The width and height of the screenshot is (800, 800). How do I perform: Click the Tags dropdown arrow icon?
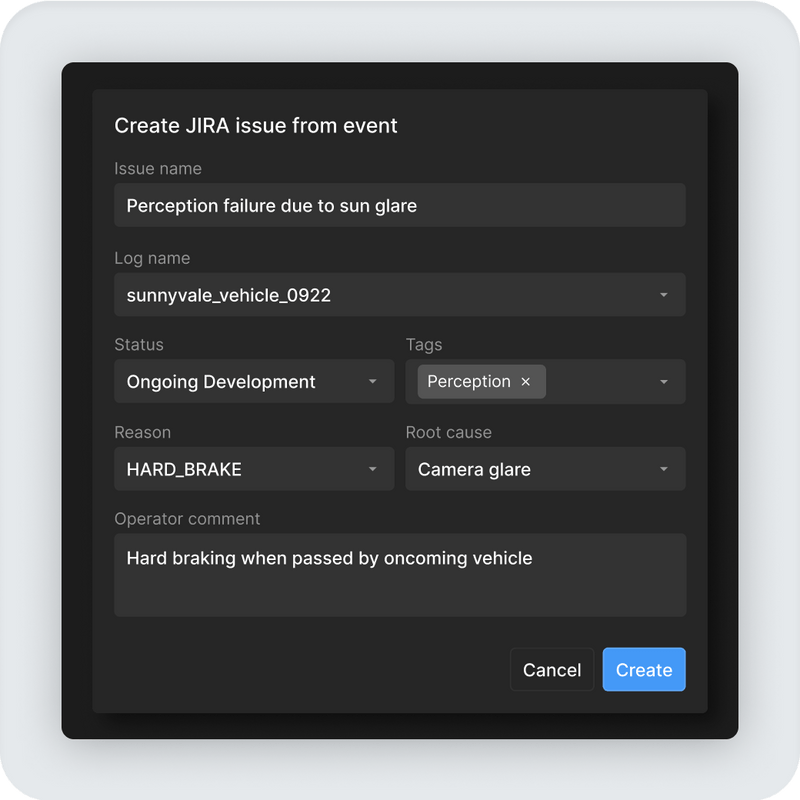tap(663, 381)
